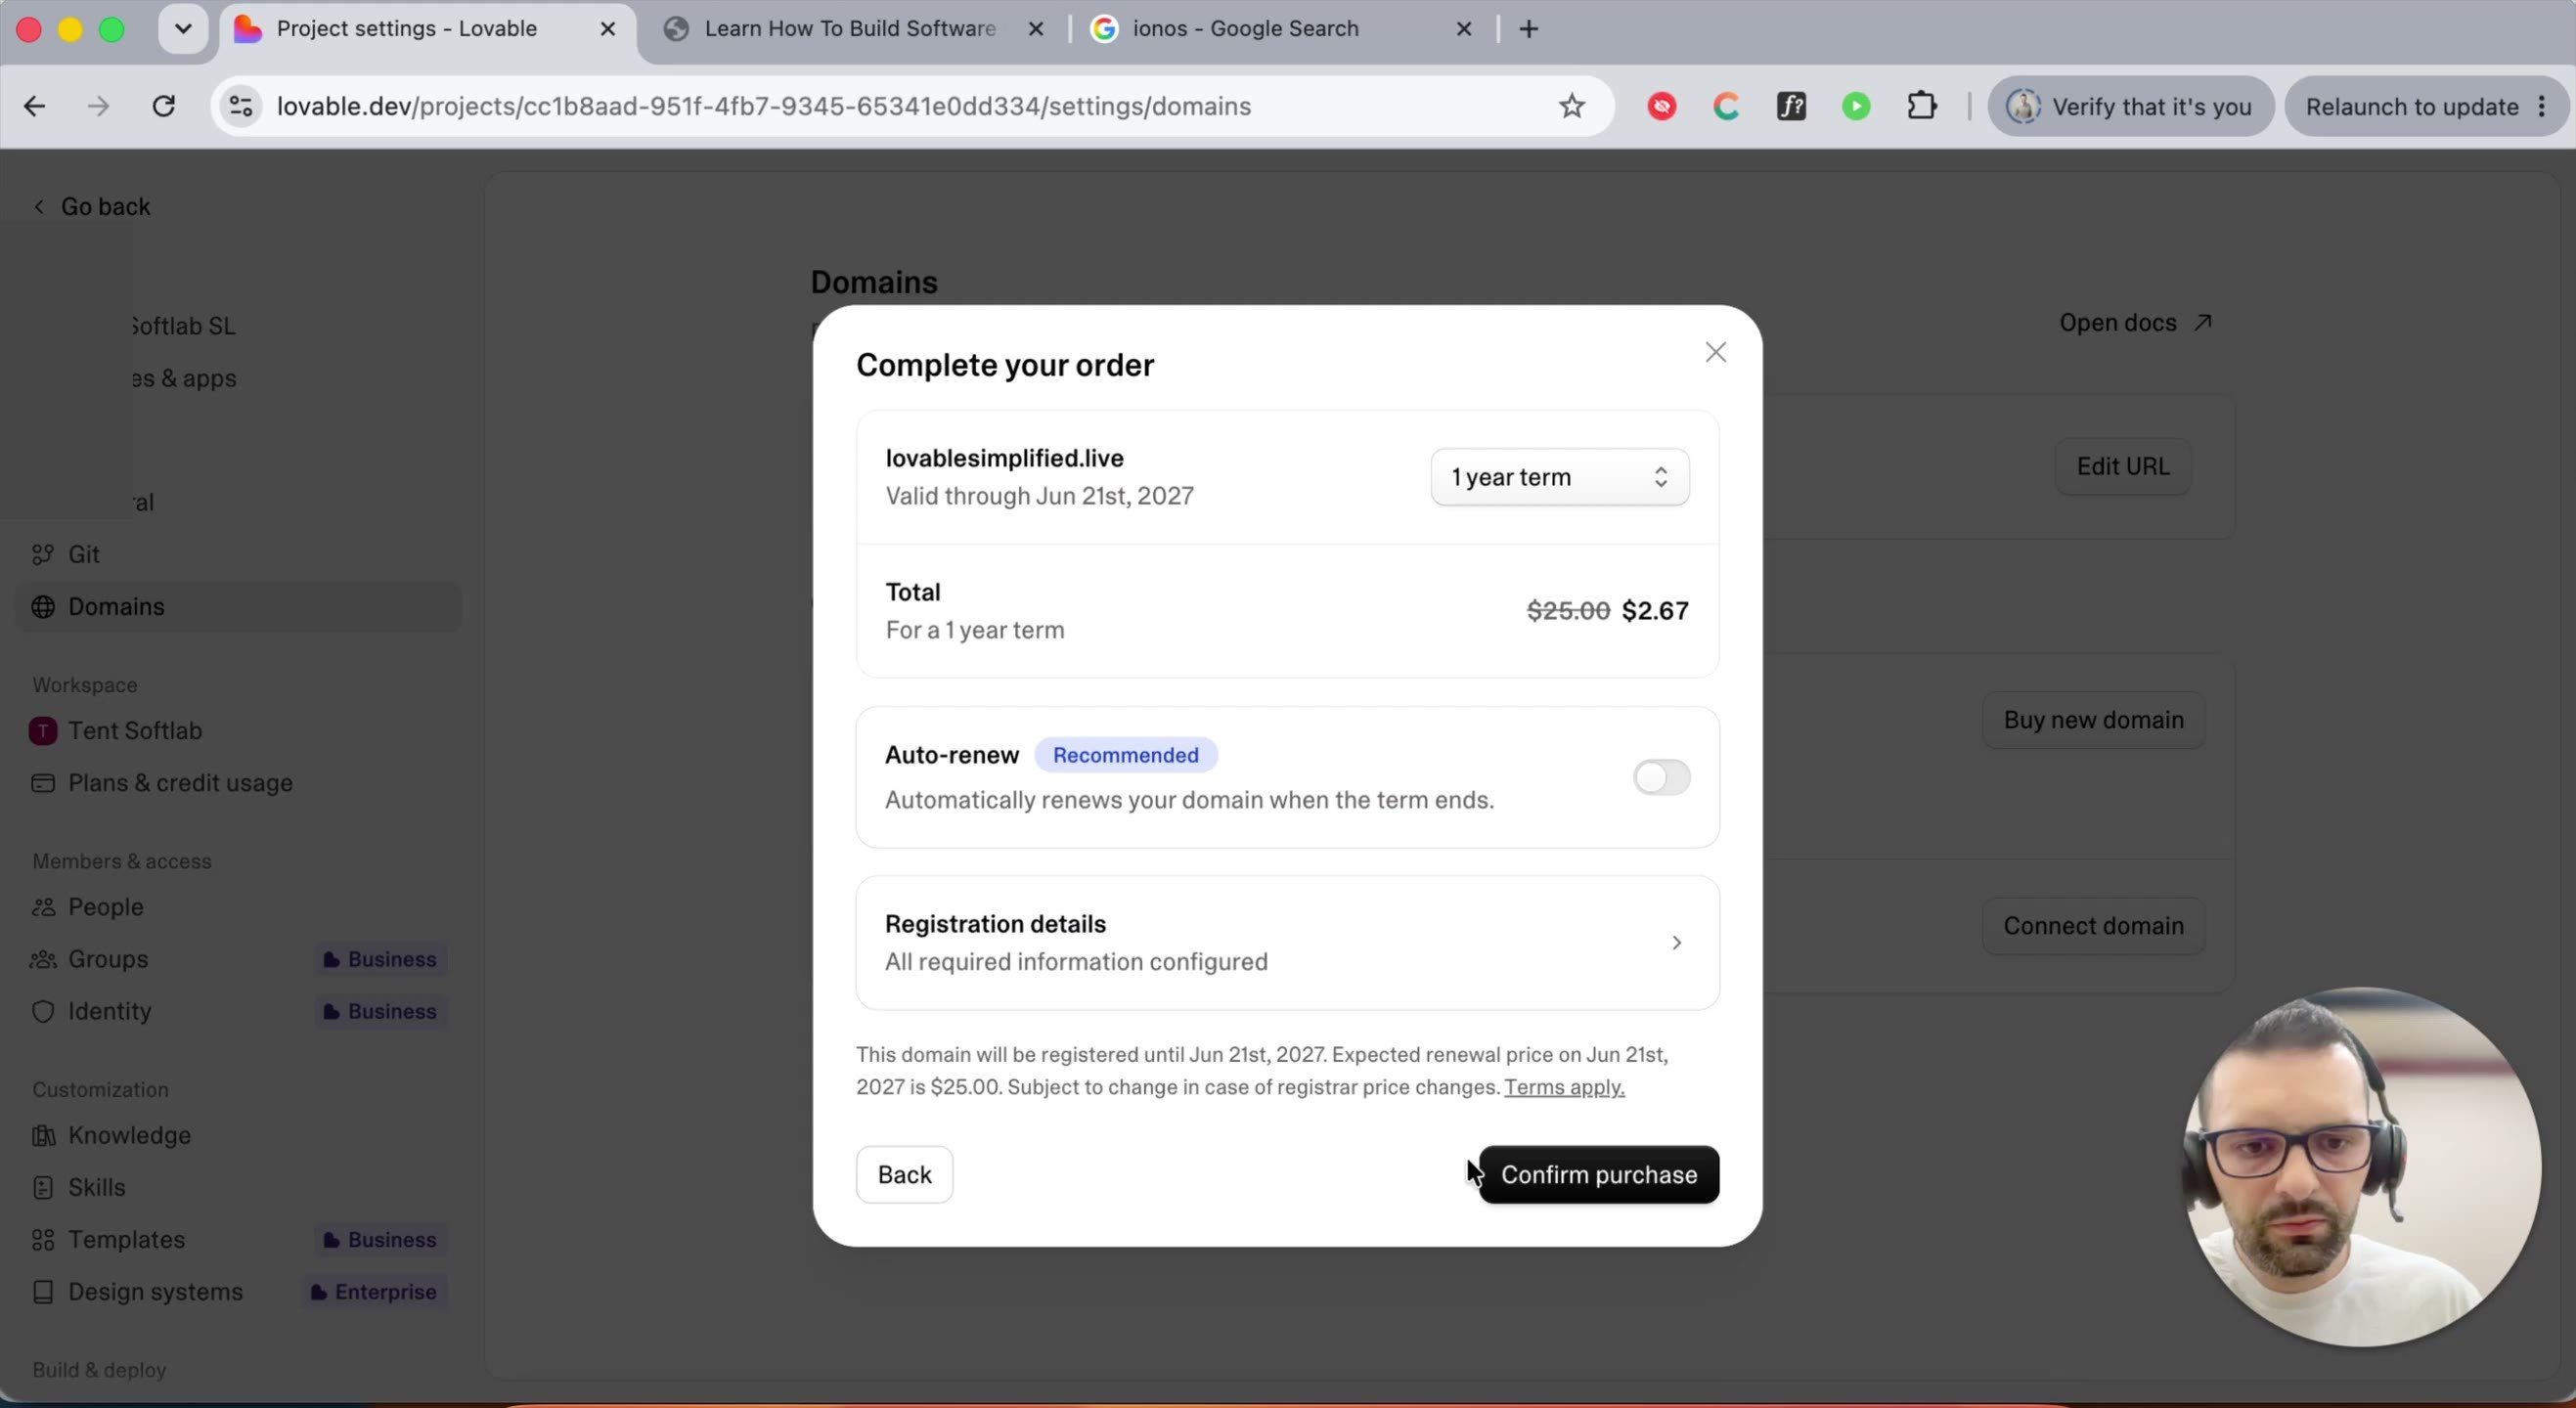Viewport: 2576px width, 1408px height.
Task: Toggle the Auto-renew switch
Action: click(x=1661, y=777)
